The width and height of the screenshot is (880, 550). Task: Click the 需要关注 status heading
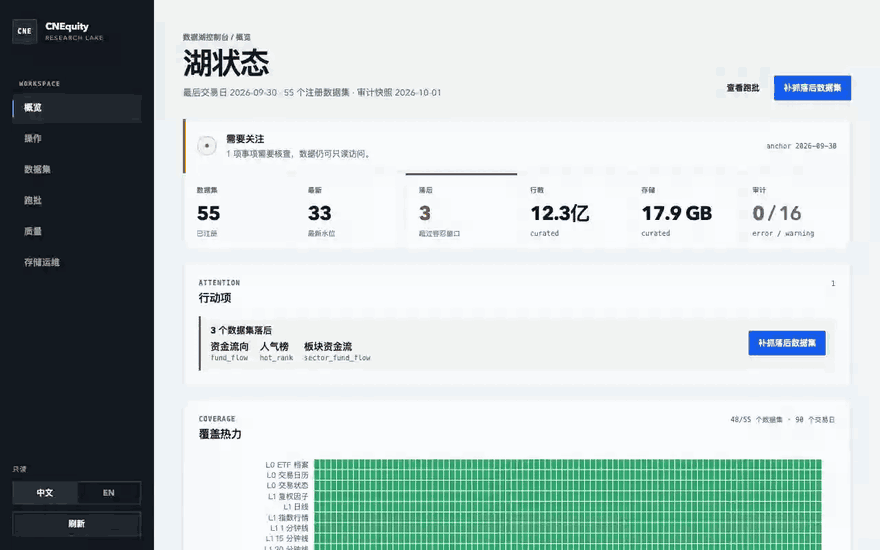click(245, 139)
